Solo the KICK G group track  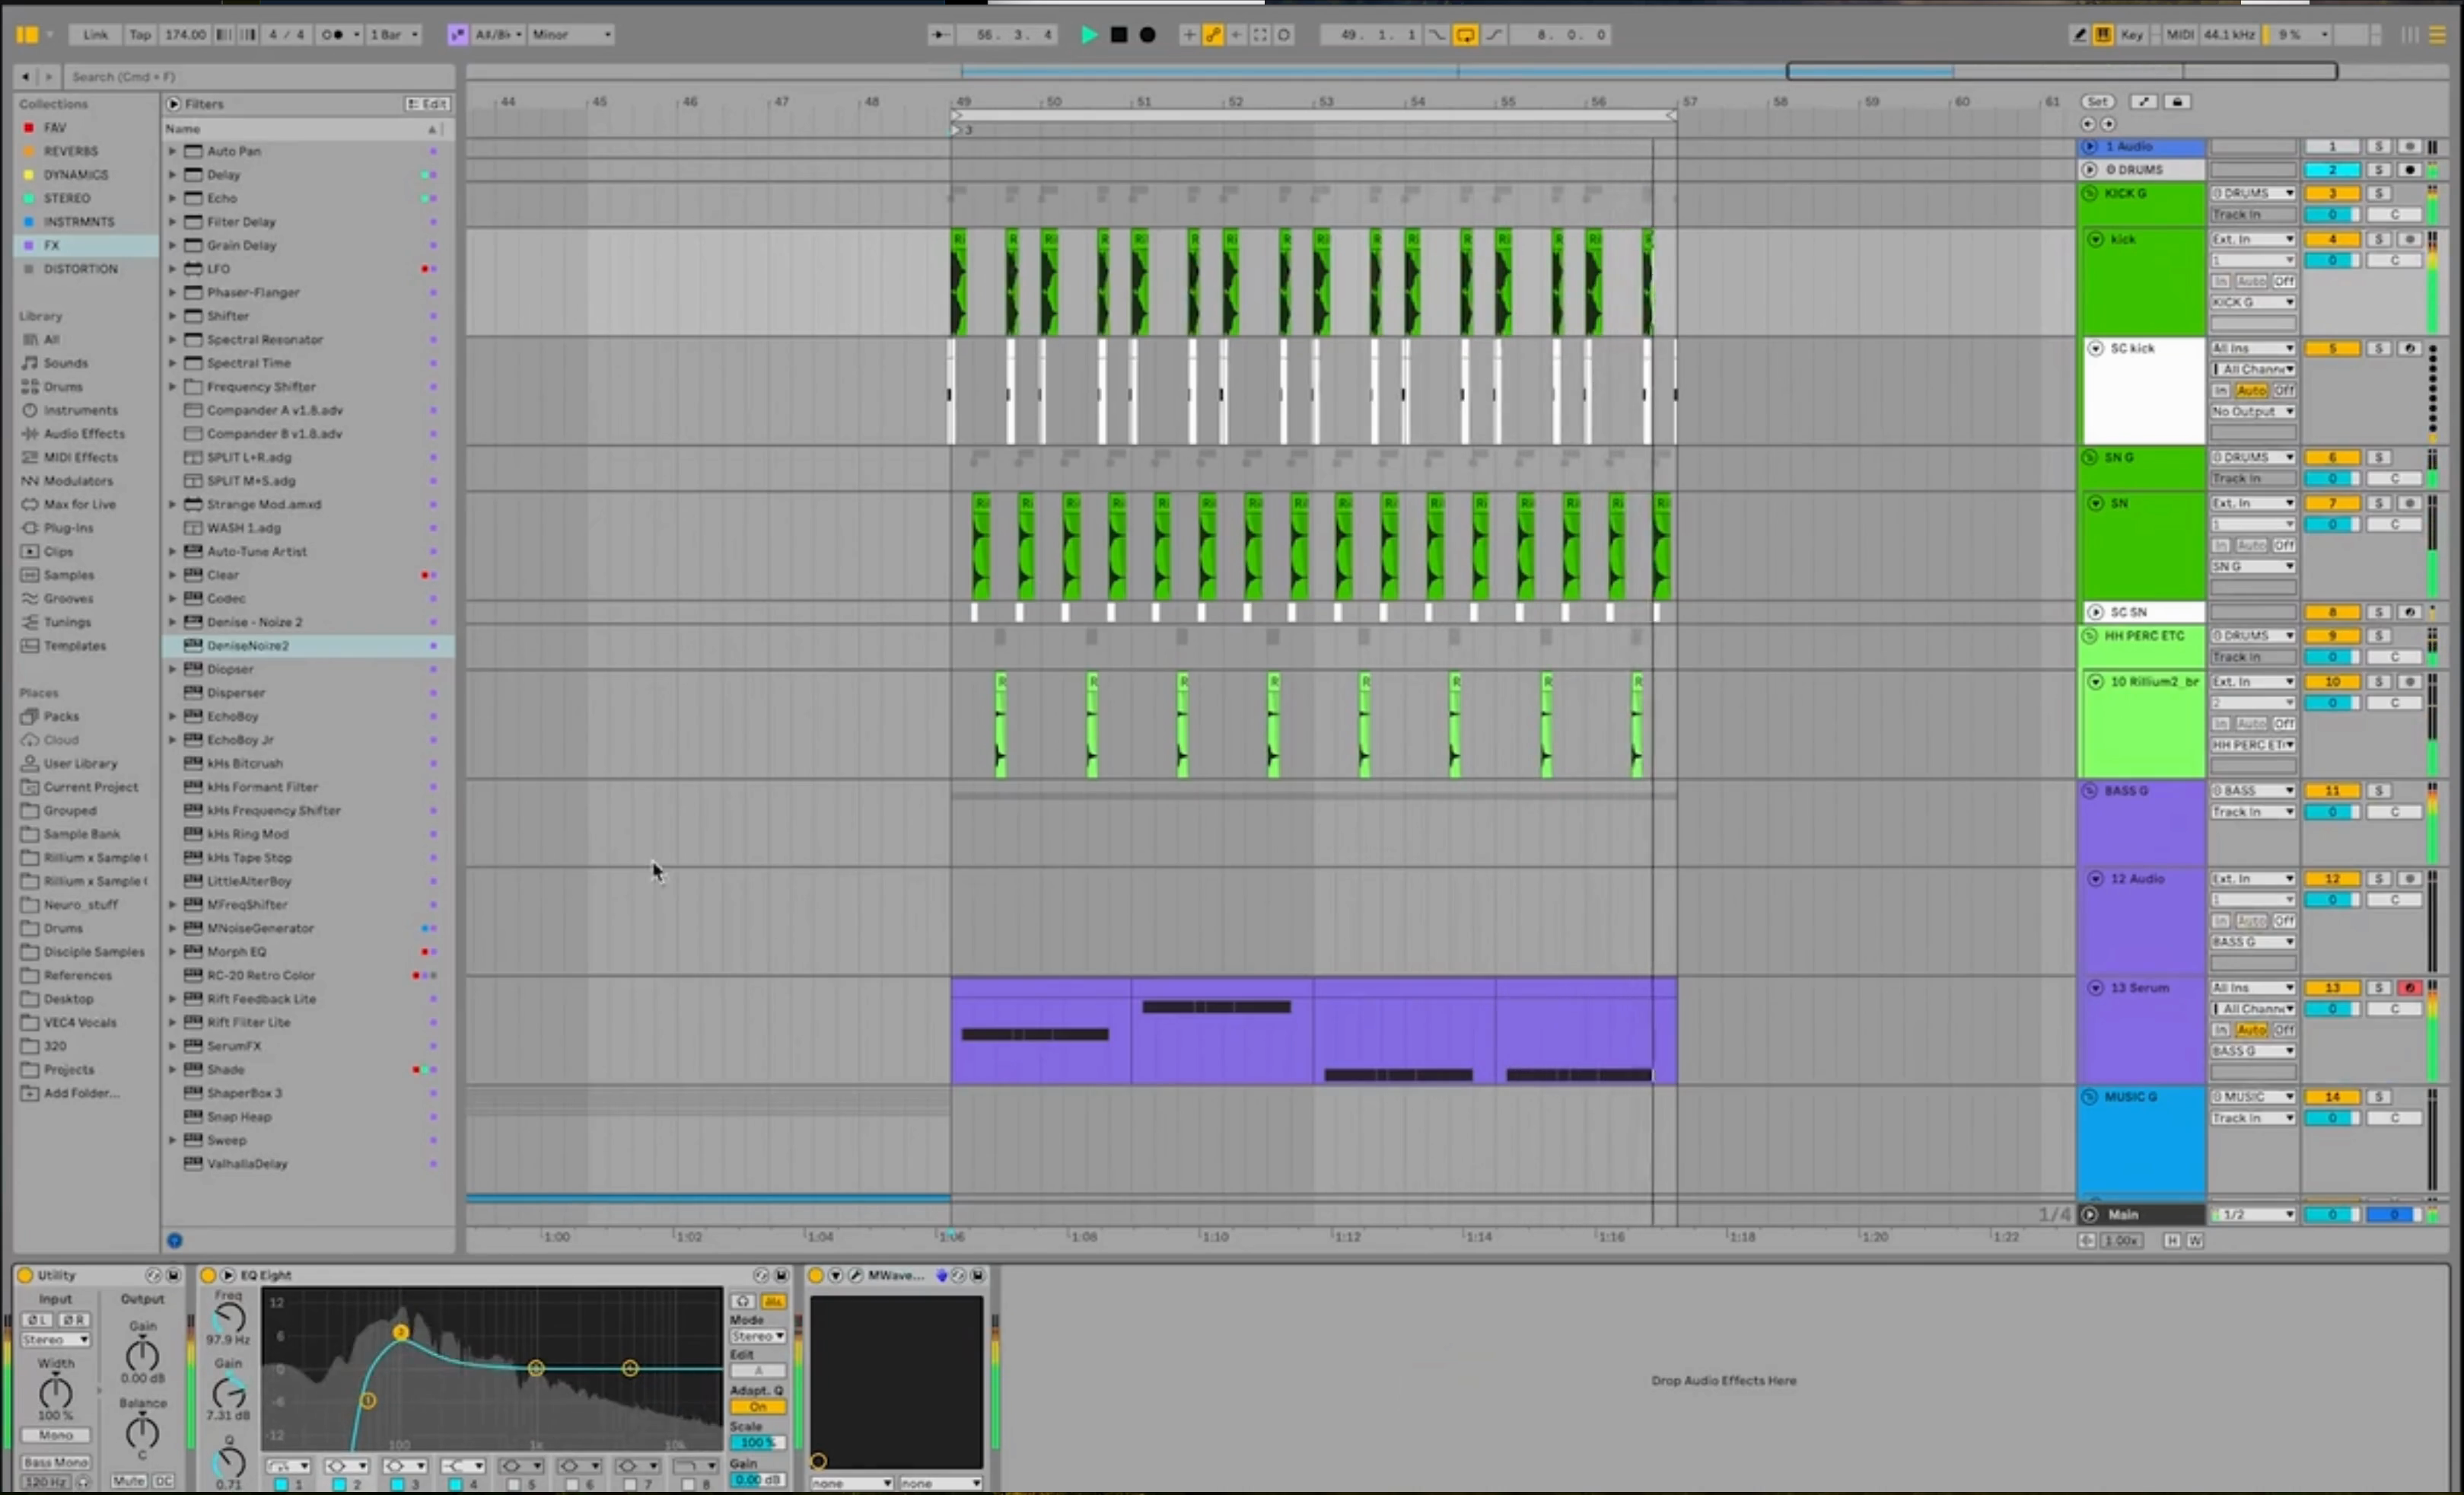2378,193
